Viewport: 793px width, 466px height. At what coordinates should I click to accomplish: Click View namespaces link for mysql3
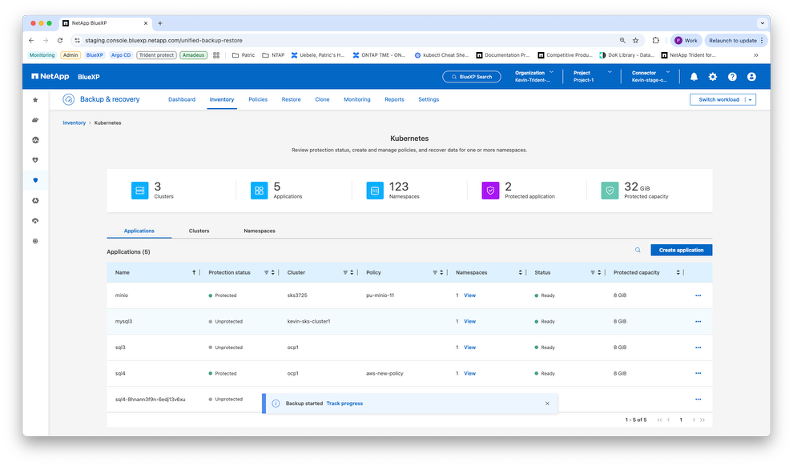[x=470, y=321]
